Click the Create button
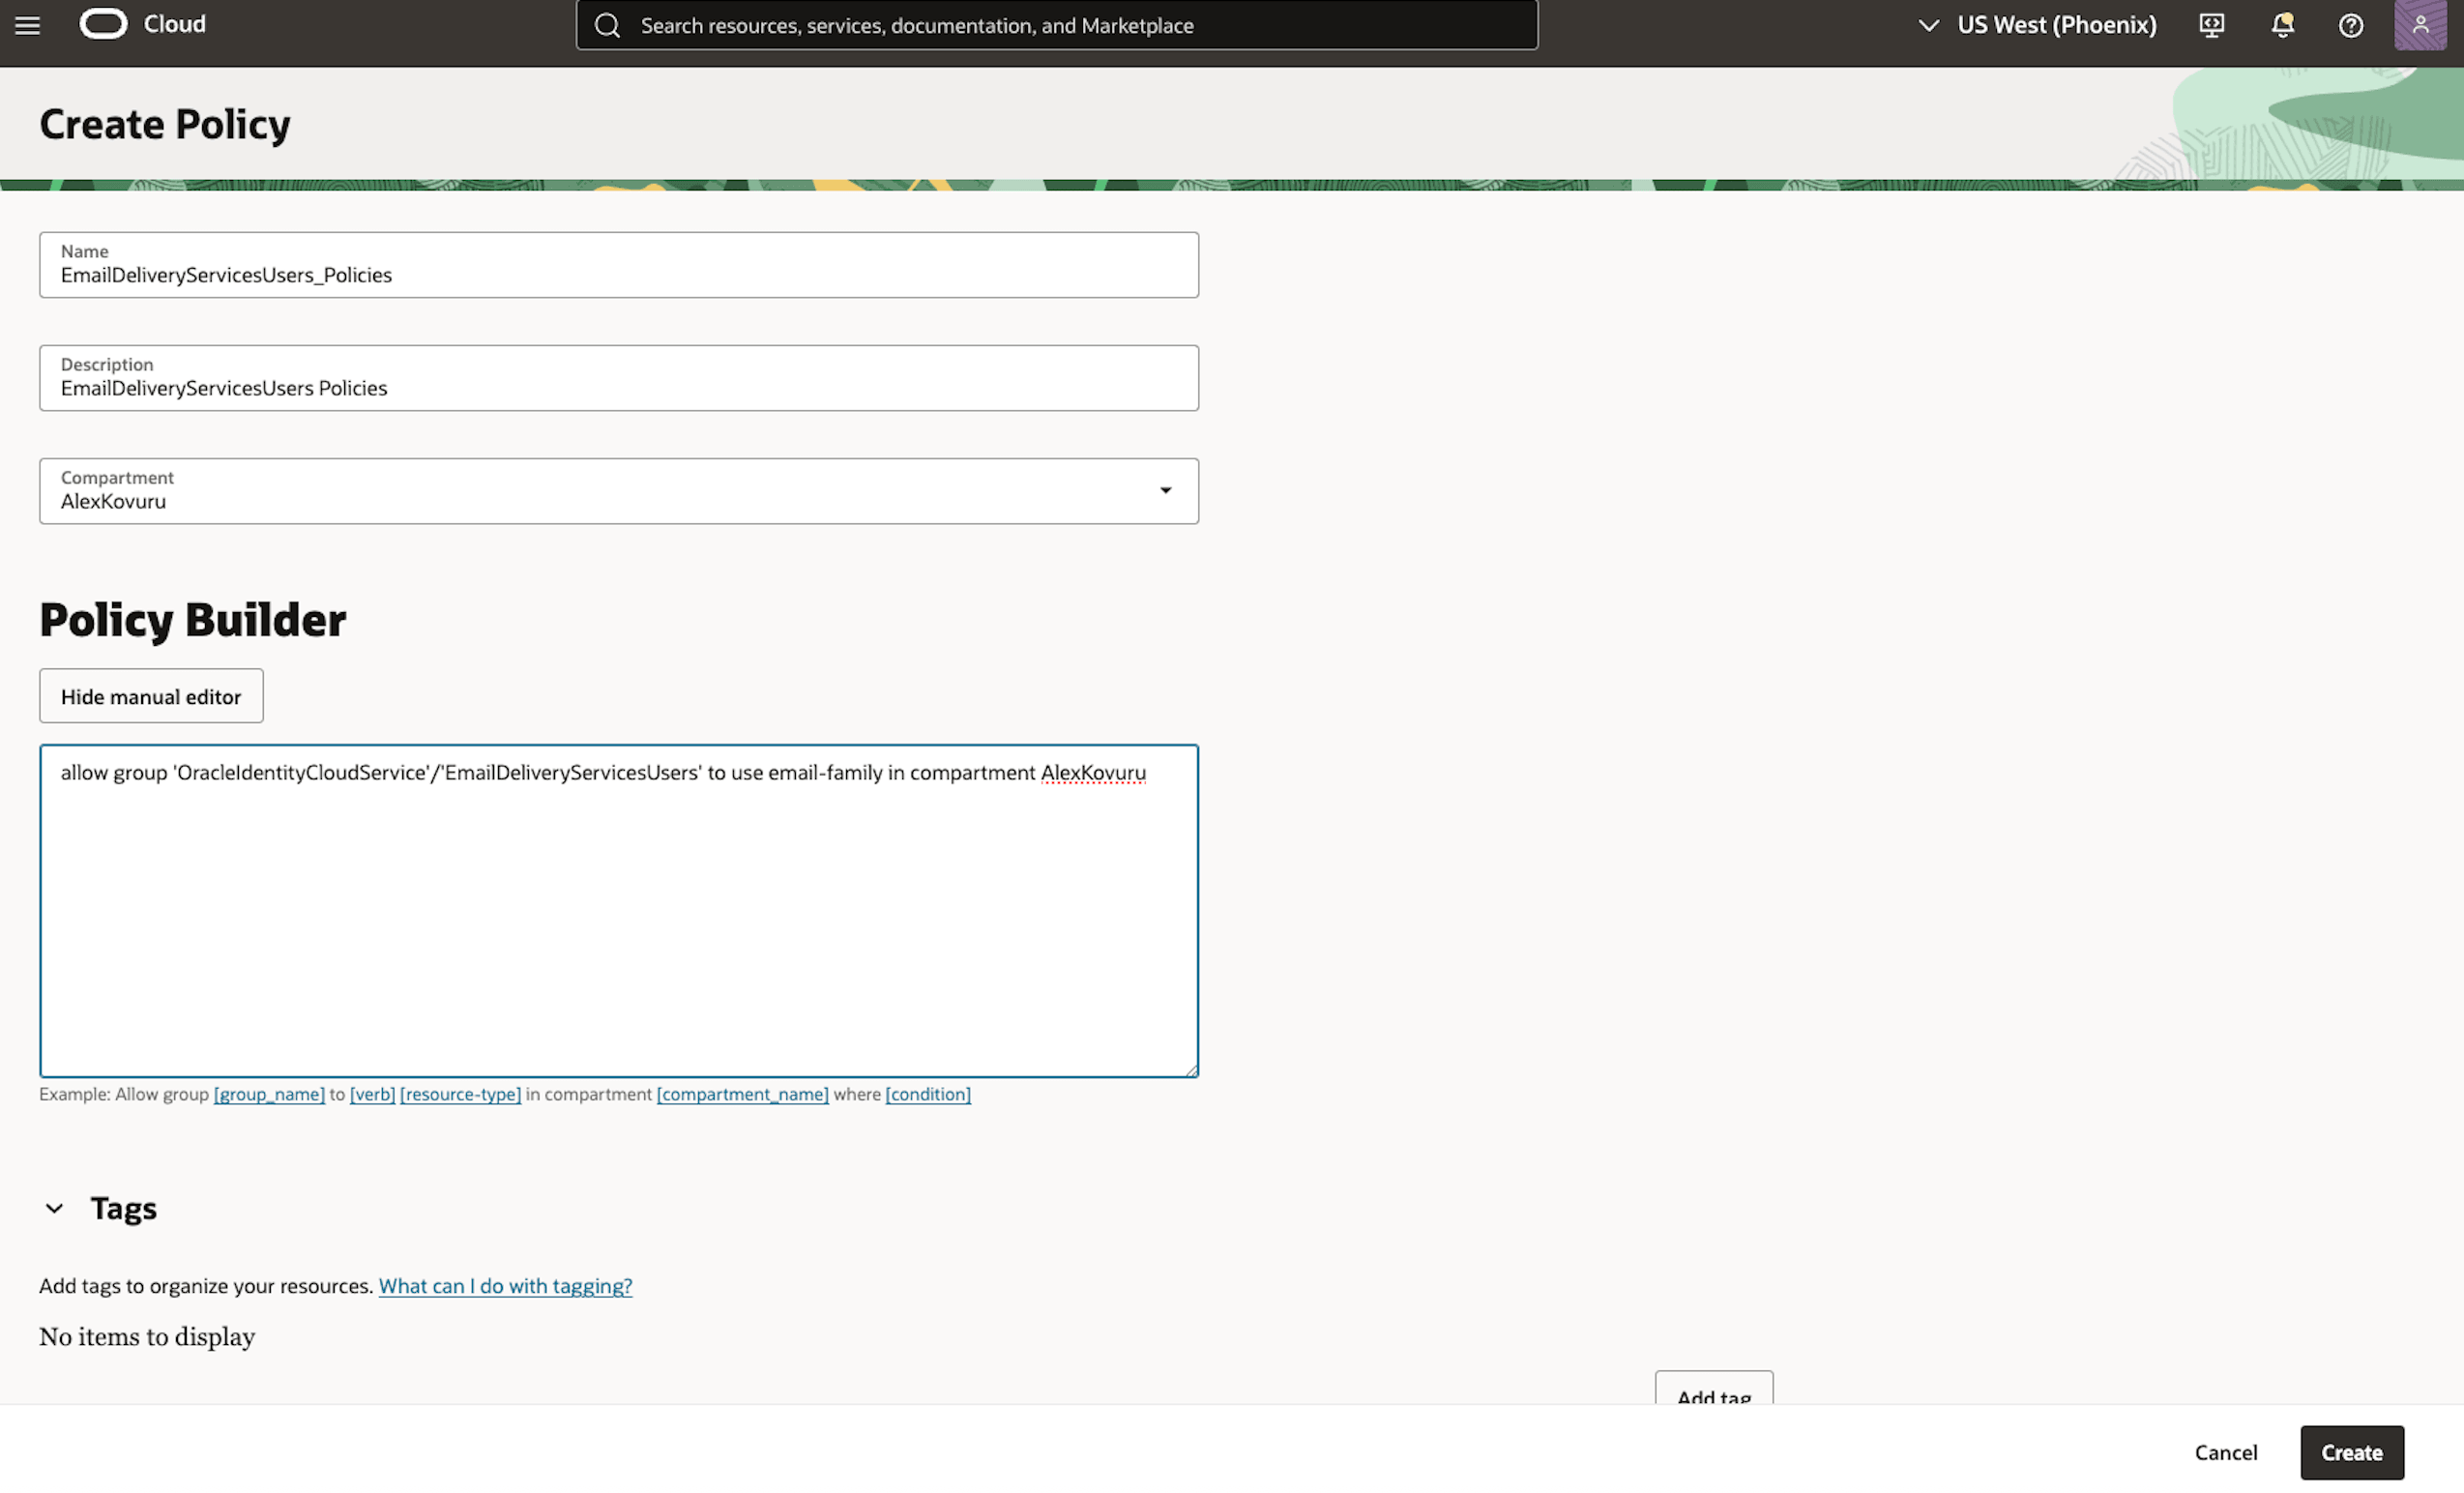The image size is (2464, 1493). click(2351, 1452)
